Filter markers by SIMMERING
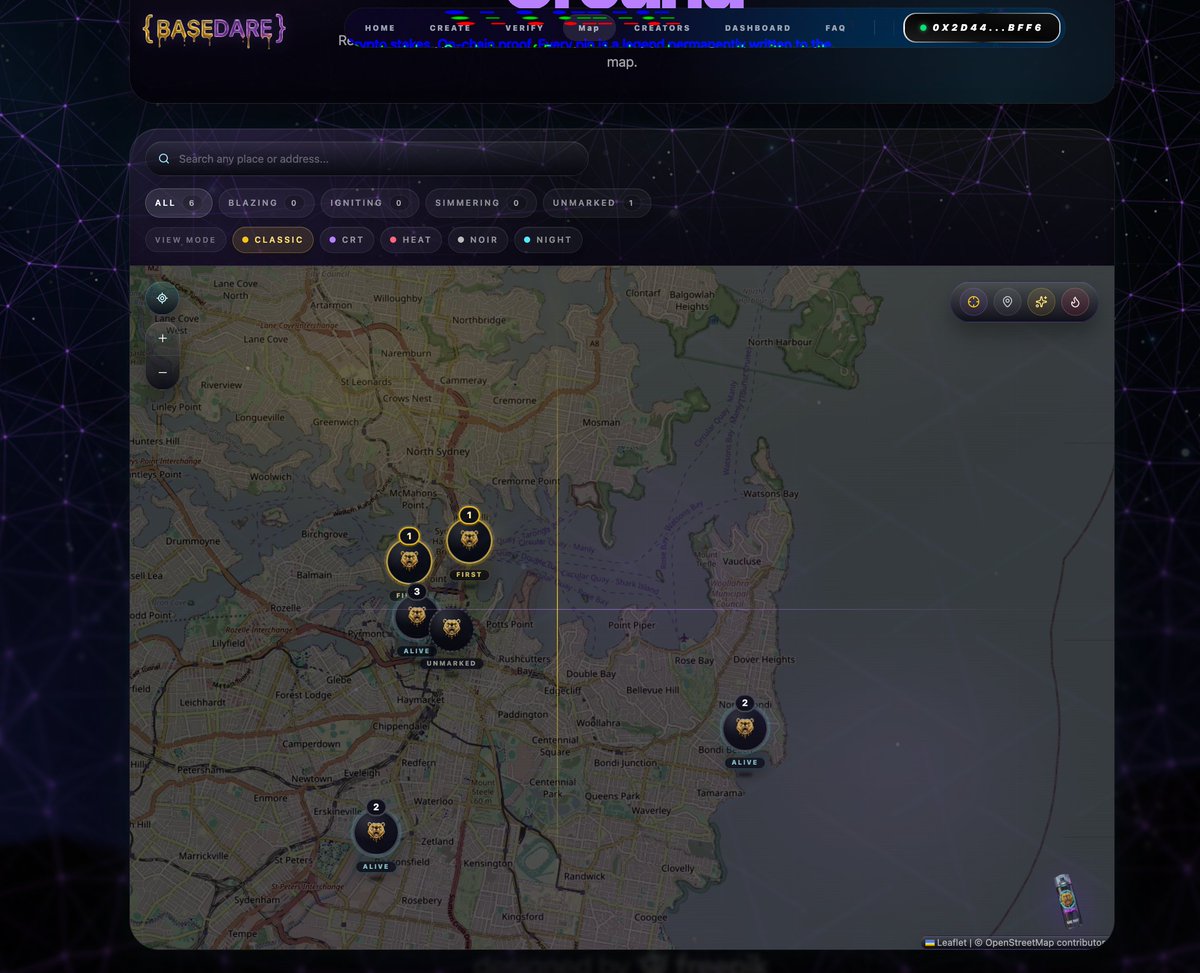The image size is (1200, 973). tap(480, 203)
